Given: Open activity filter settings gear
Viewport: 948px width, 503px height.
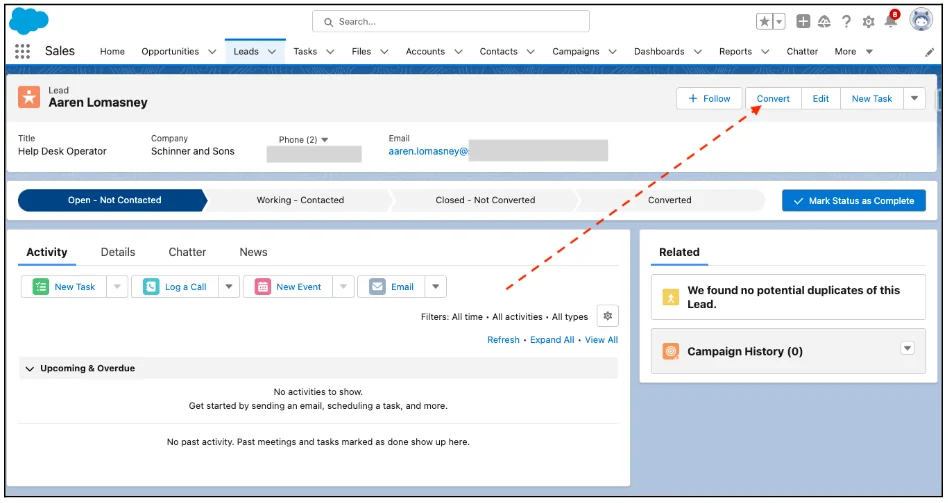Looking at the screenshot, I should point(608,316).
